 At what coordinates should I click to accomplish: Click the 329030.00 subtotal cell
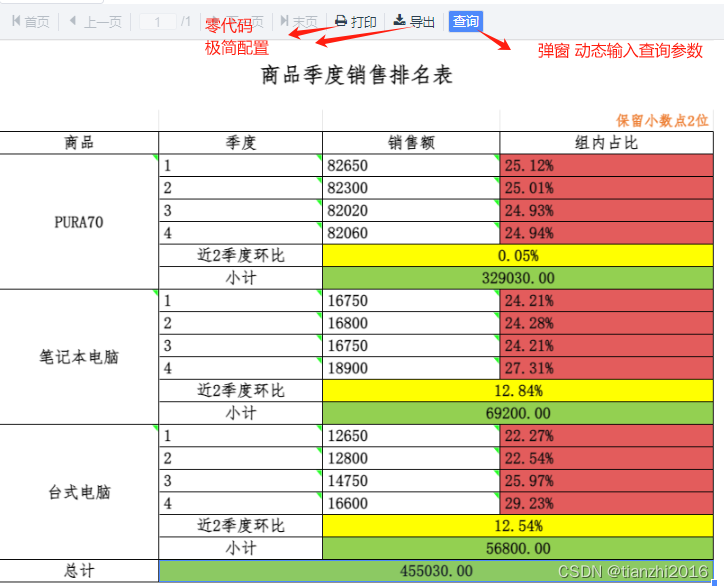point(518,278)
